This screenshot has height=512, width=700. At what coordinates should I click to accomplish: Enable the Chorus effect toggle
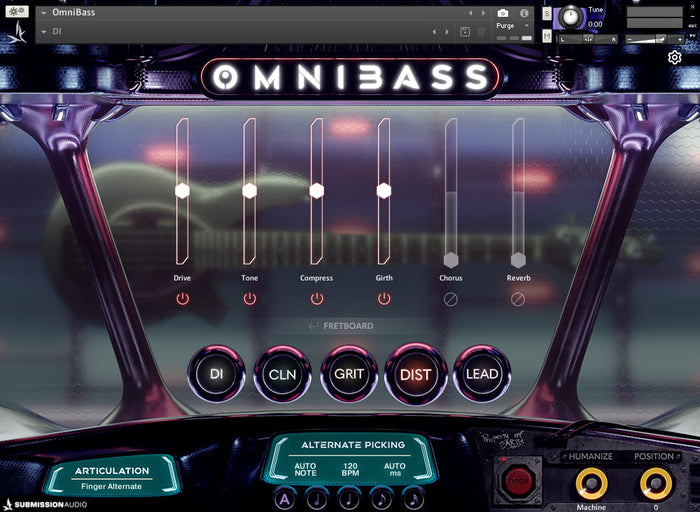(x=451, y=299)
